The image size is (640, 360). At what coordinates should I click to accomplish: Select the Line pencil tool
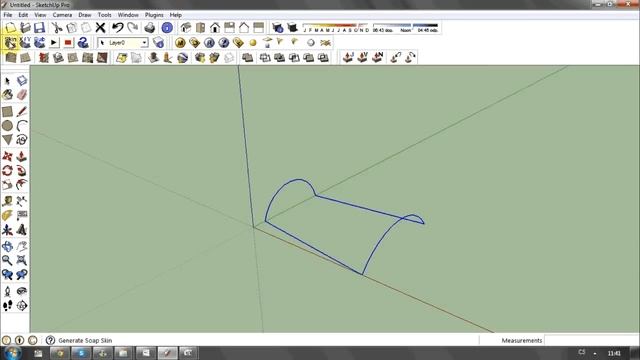[22, 111]
